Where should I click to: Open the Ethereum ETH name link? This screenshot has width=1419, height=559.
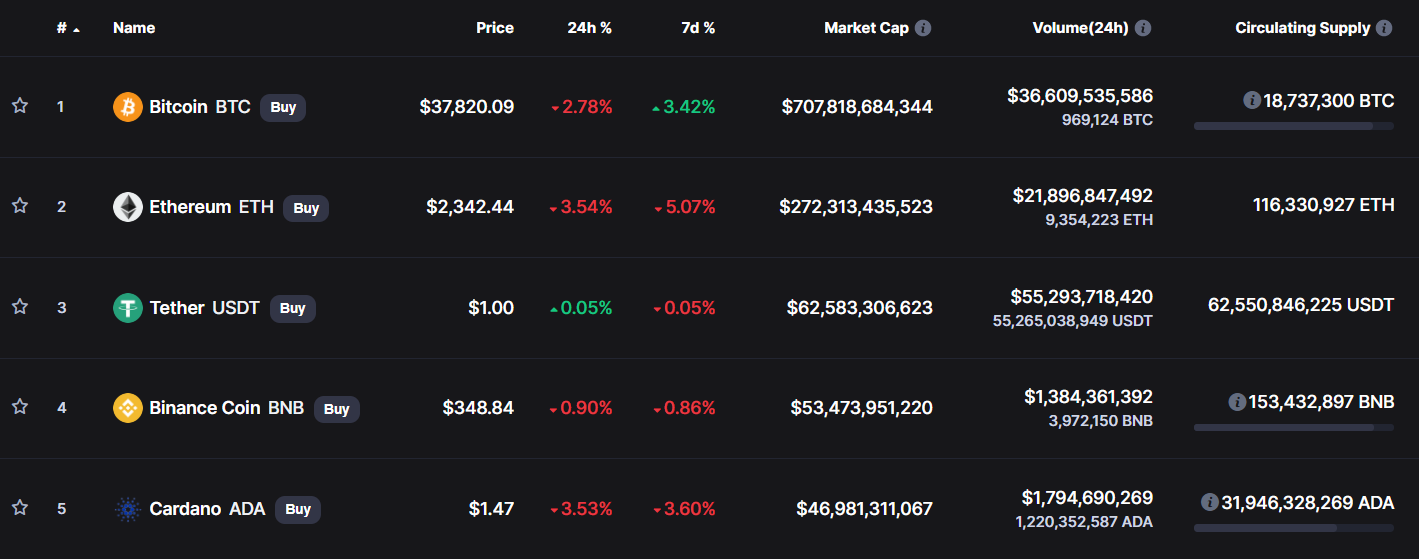point(211,207)
